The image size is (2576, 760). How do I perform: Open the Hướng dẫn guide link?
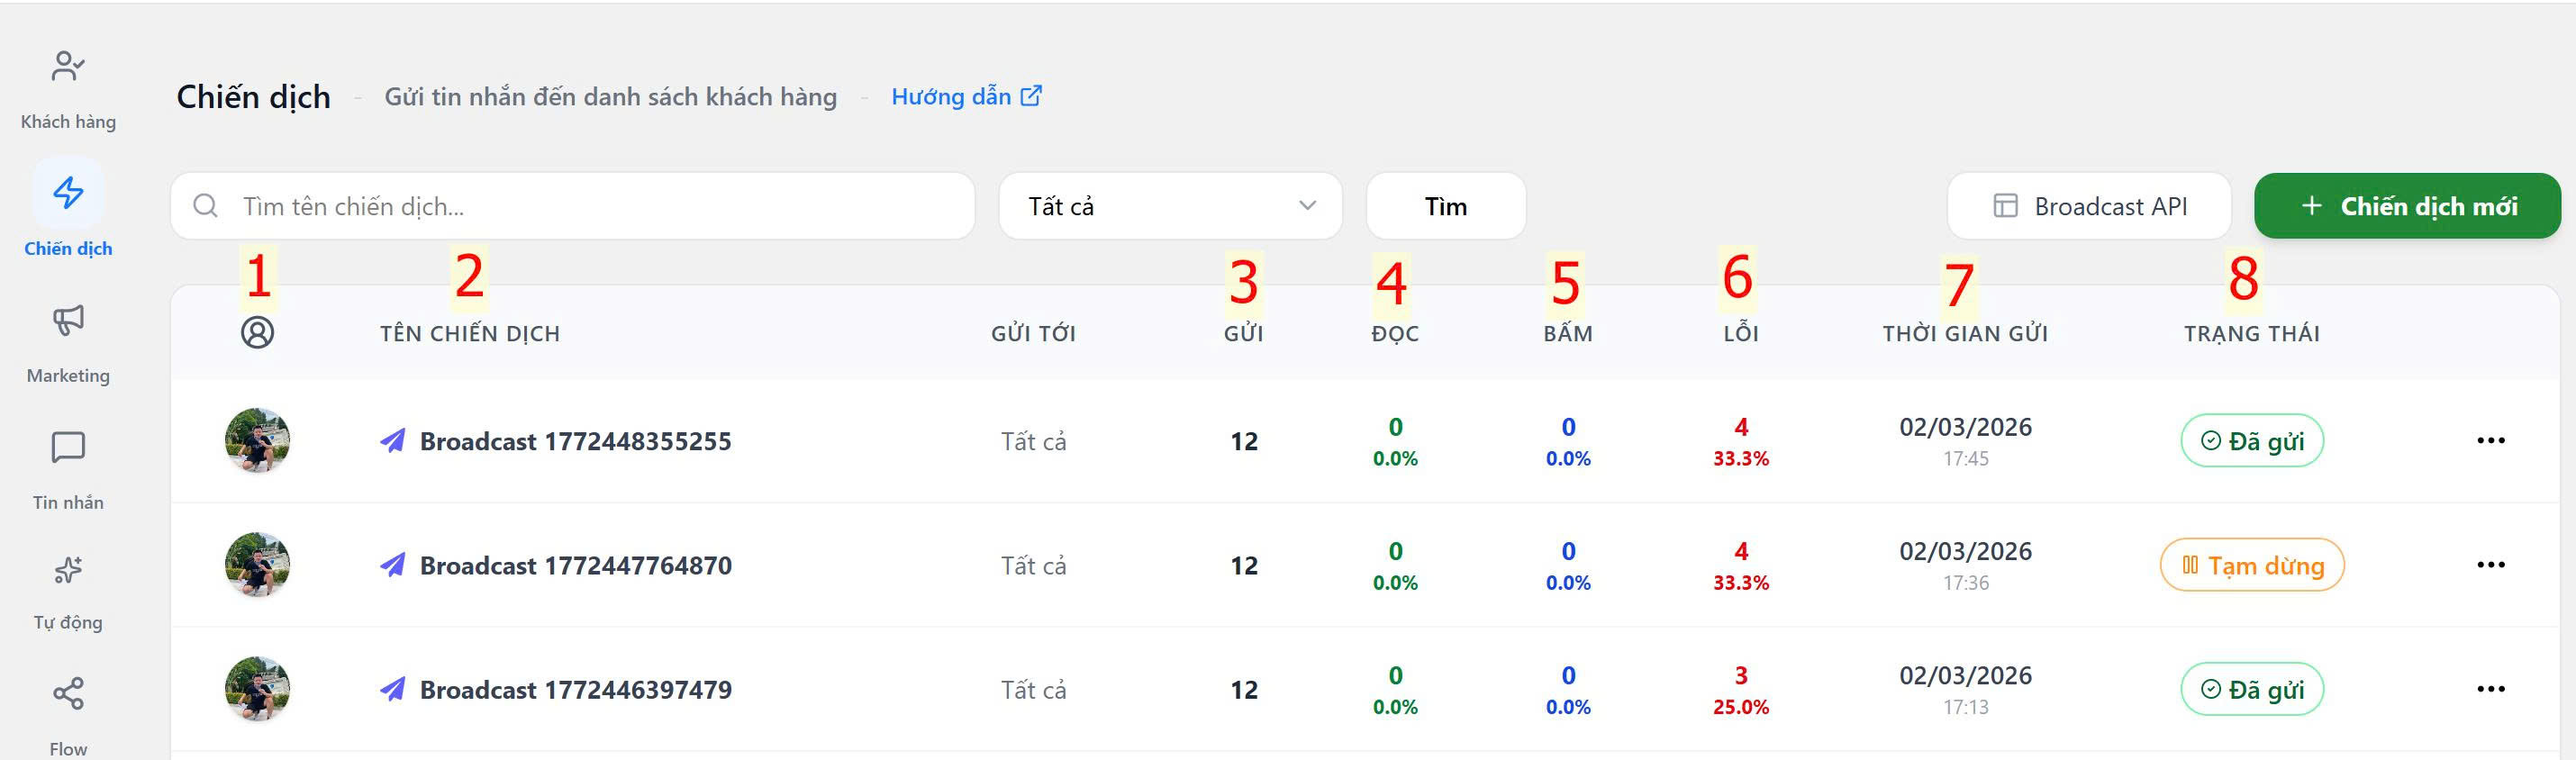pyautogui.click(x=966, y=97)
